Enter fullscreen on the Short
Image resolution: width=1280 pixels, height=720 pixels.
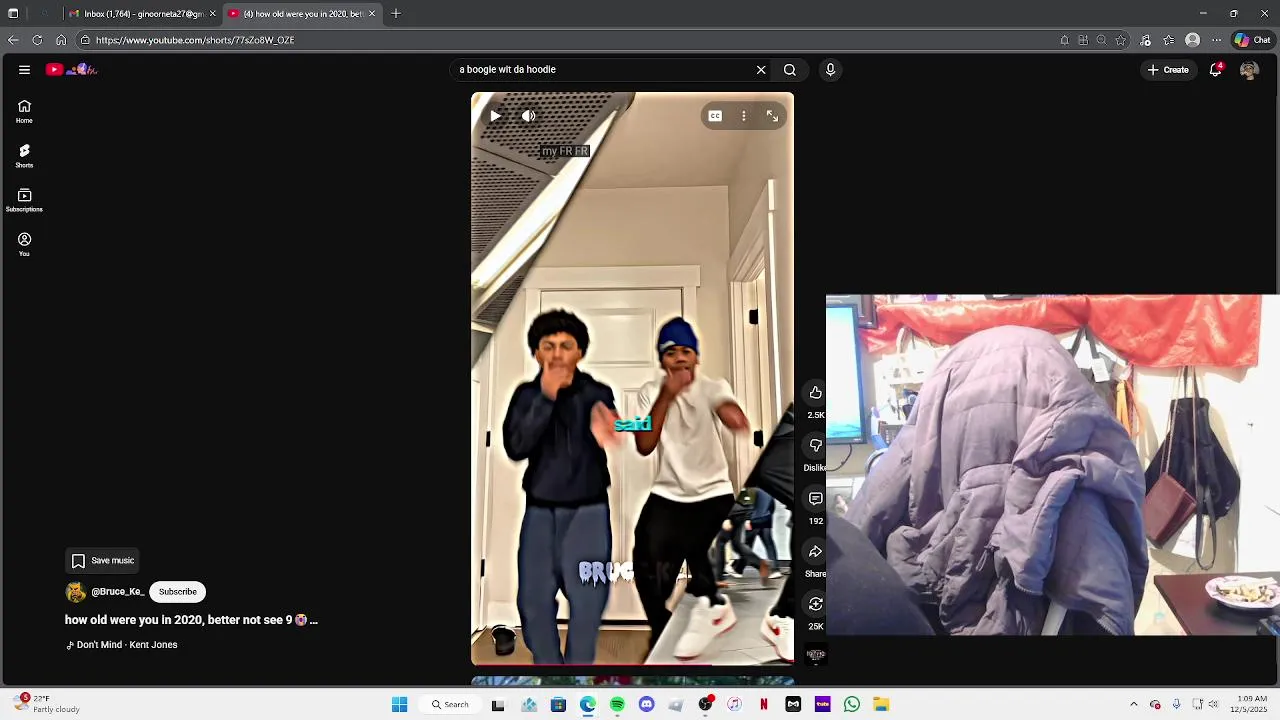tap(772, 116)
